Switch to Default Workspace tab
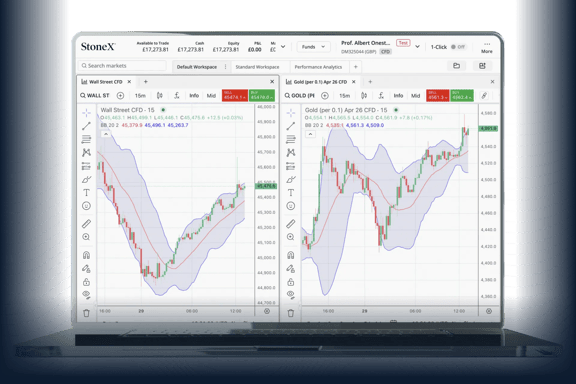Image resolution: width=576 pixels, height=384 pixels. click(197, 67)
